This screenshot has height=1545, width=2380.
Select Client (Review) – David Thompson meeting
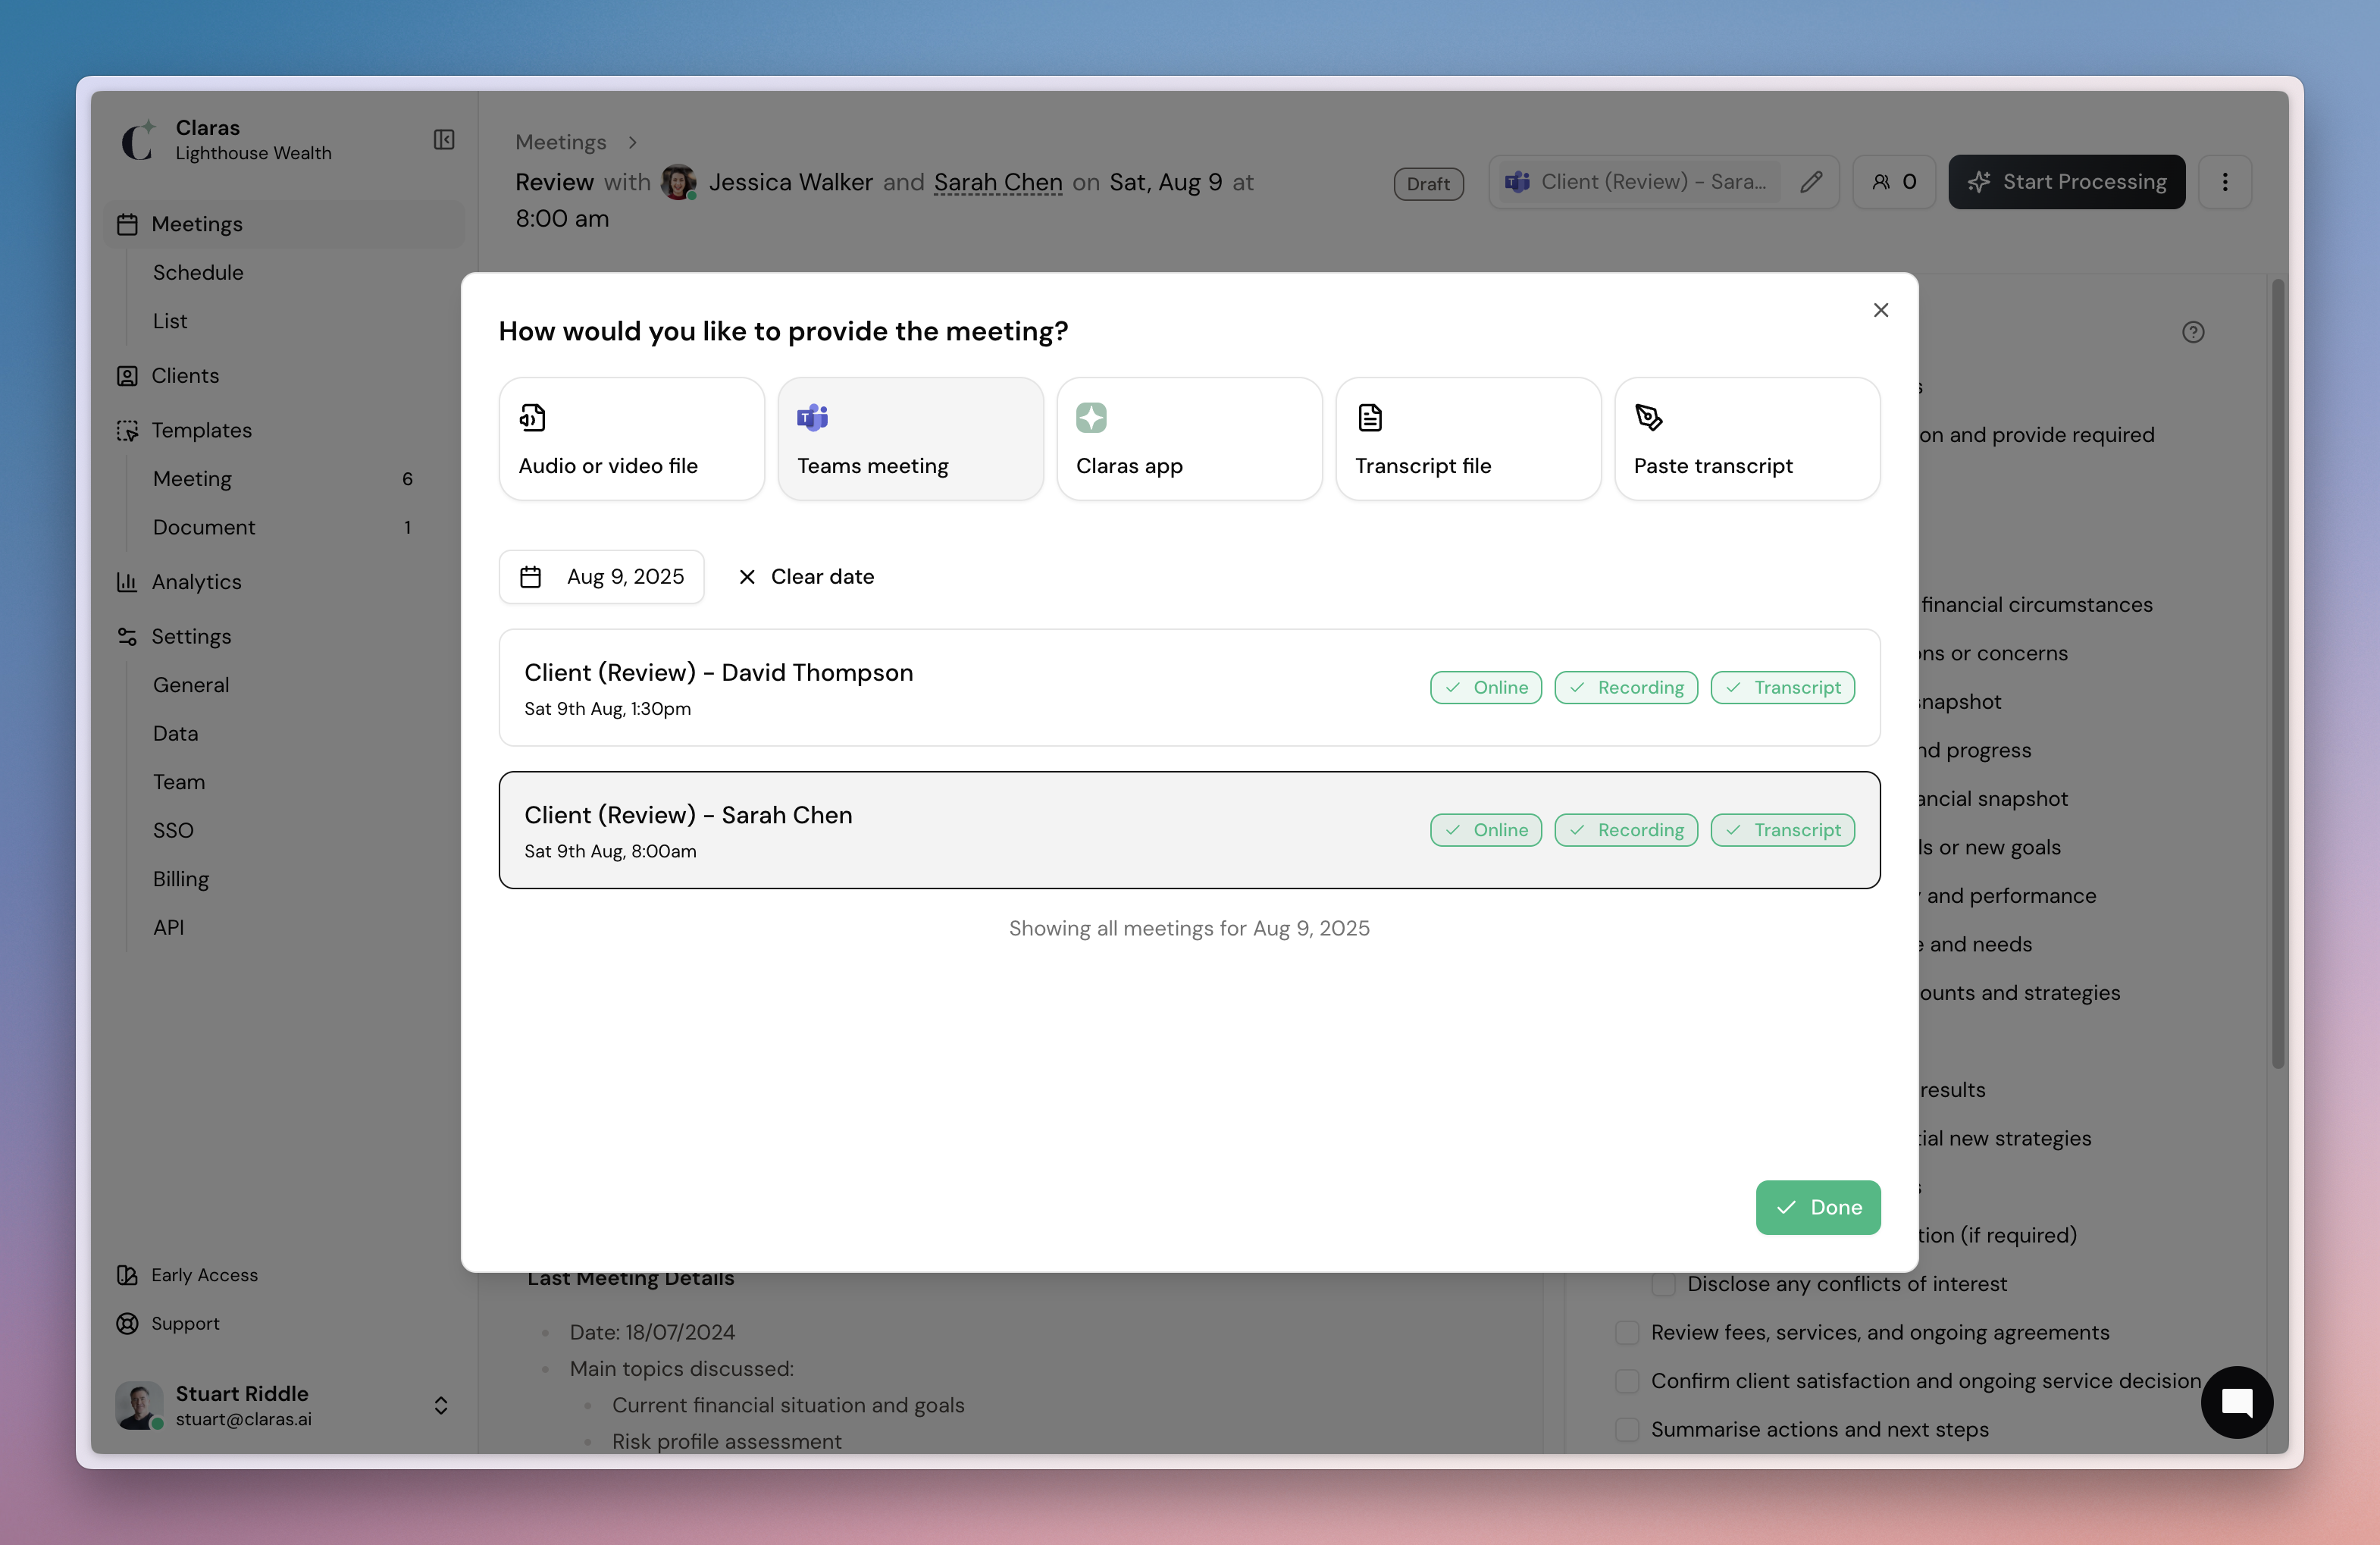pos(1190,688)
